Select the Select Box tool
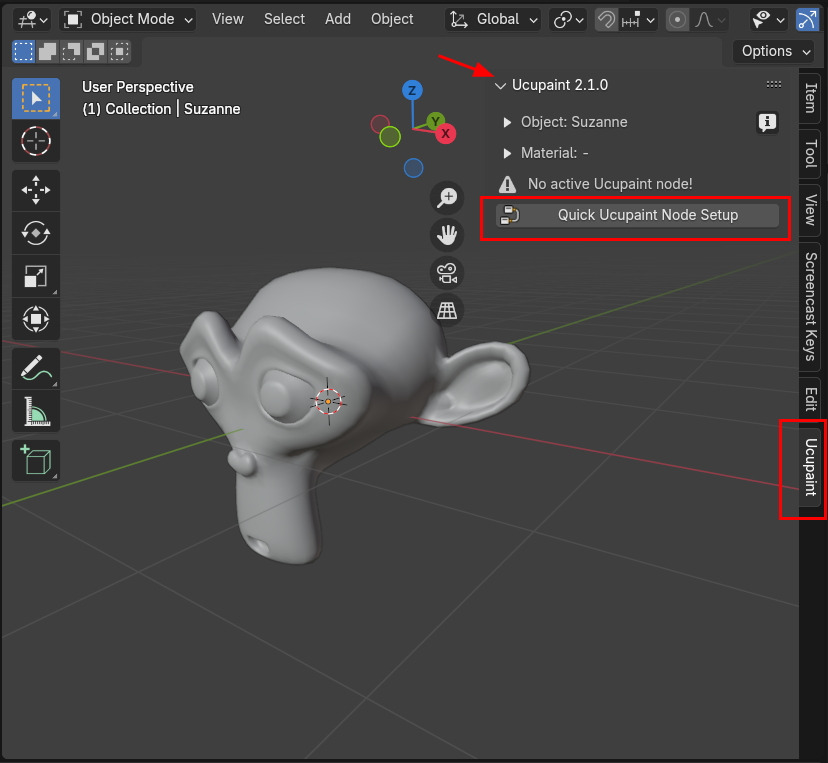The height and width of the screenshot is (763, 828). [x=36, y=98]
